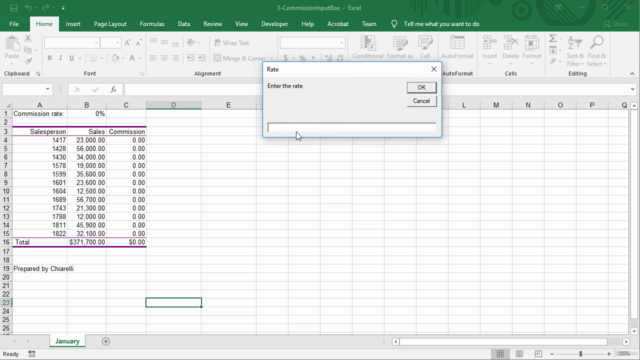Image resolution: width=640 pixels, height=360 pixels.
Task: Click Cancel in the Rate dialog
Action: point(421,101)
